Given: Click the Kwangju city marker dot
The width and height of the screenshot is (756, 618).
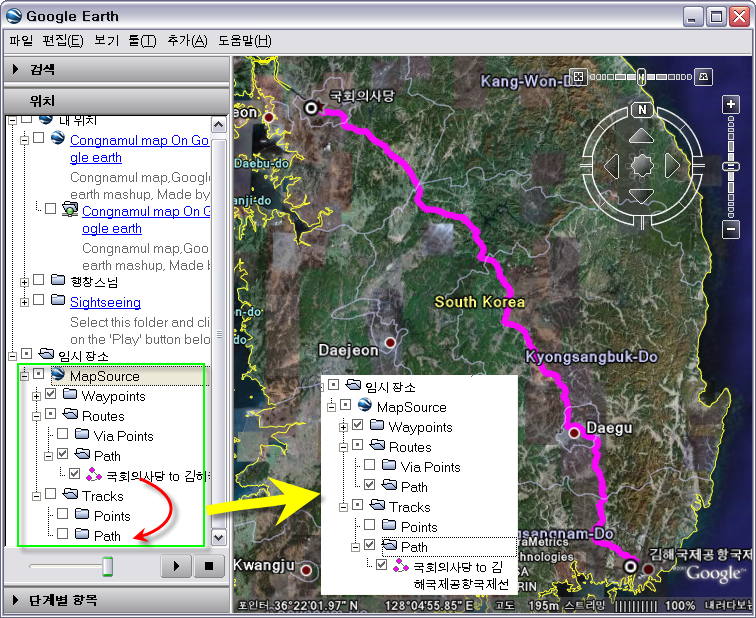Looking at the screenshot, I should click(306, 570).
